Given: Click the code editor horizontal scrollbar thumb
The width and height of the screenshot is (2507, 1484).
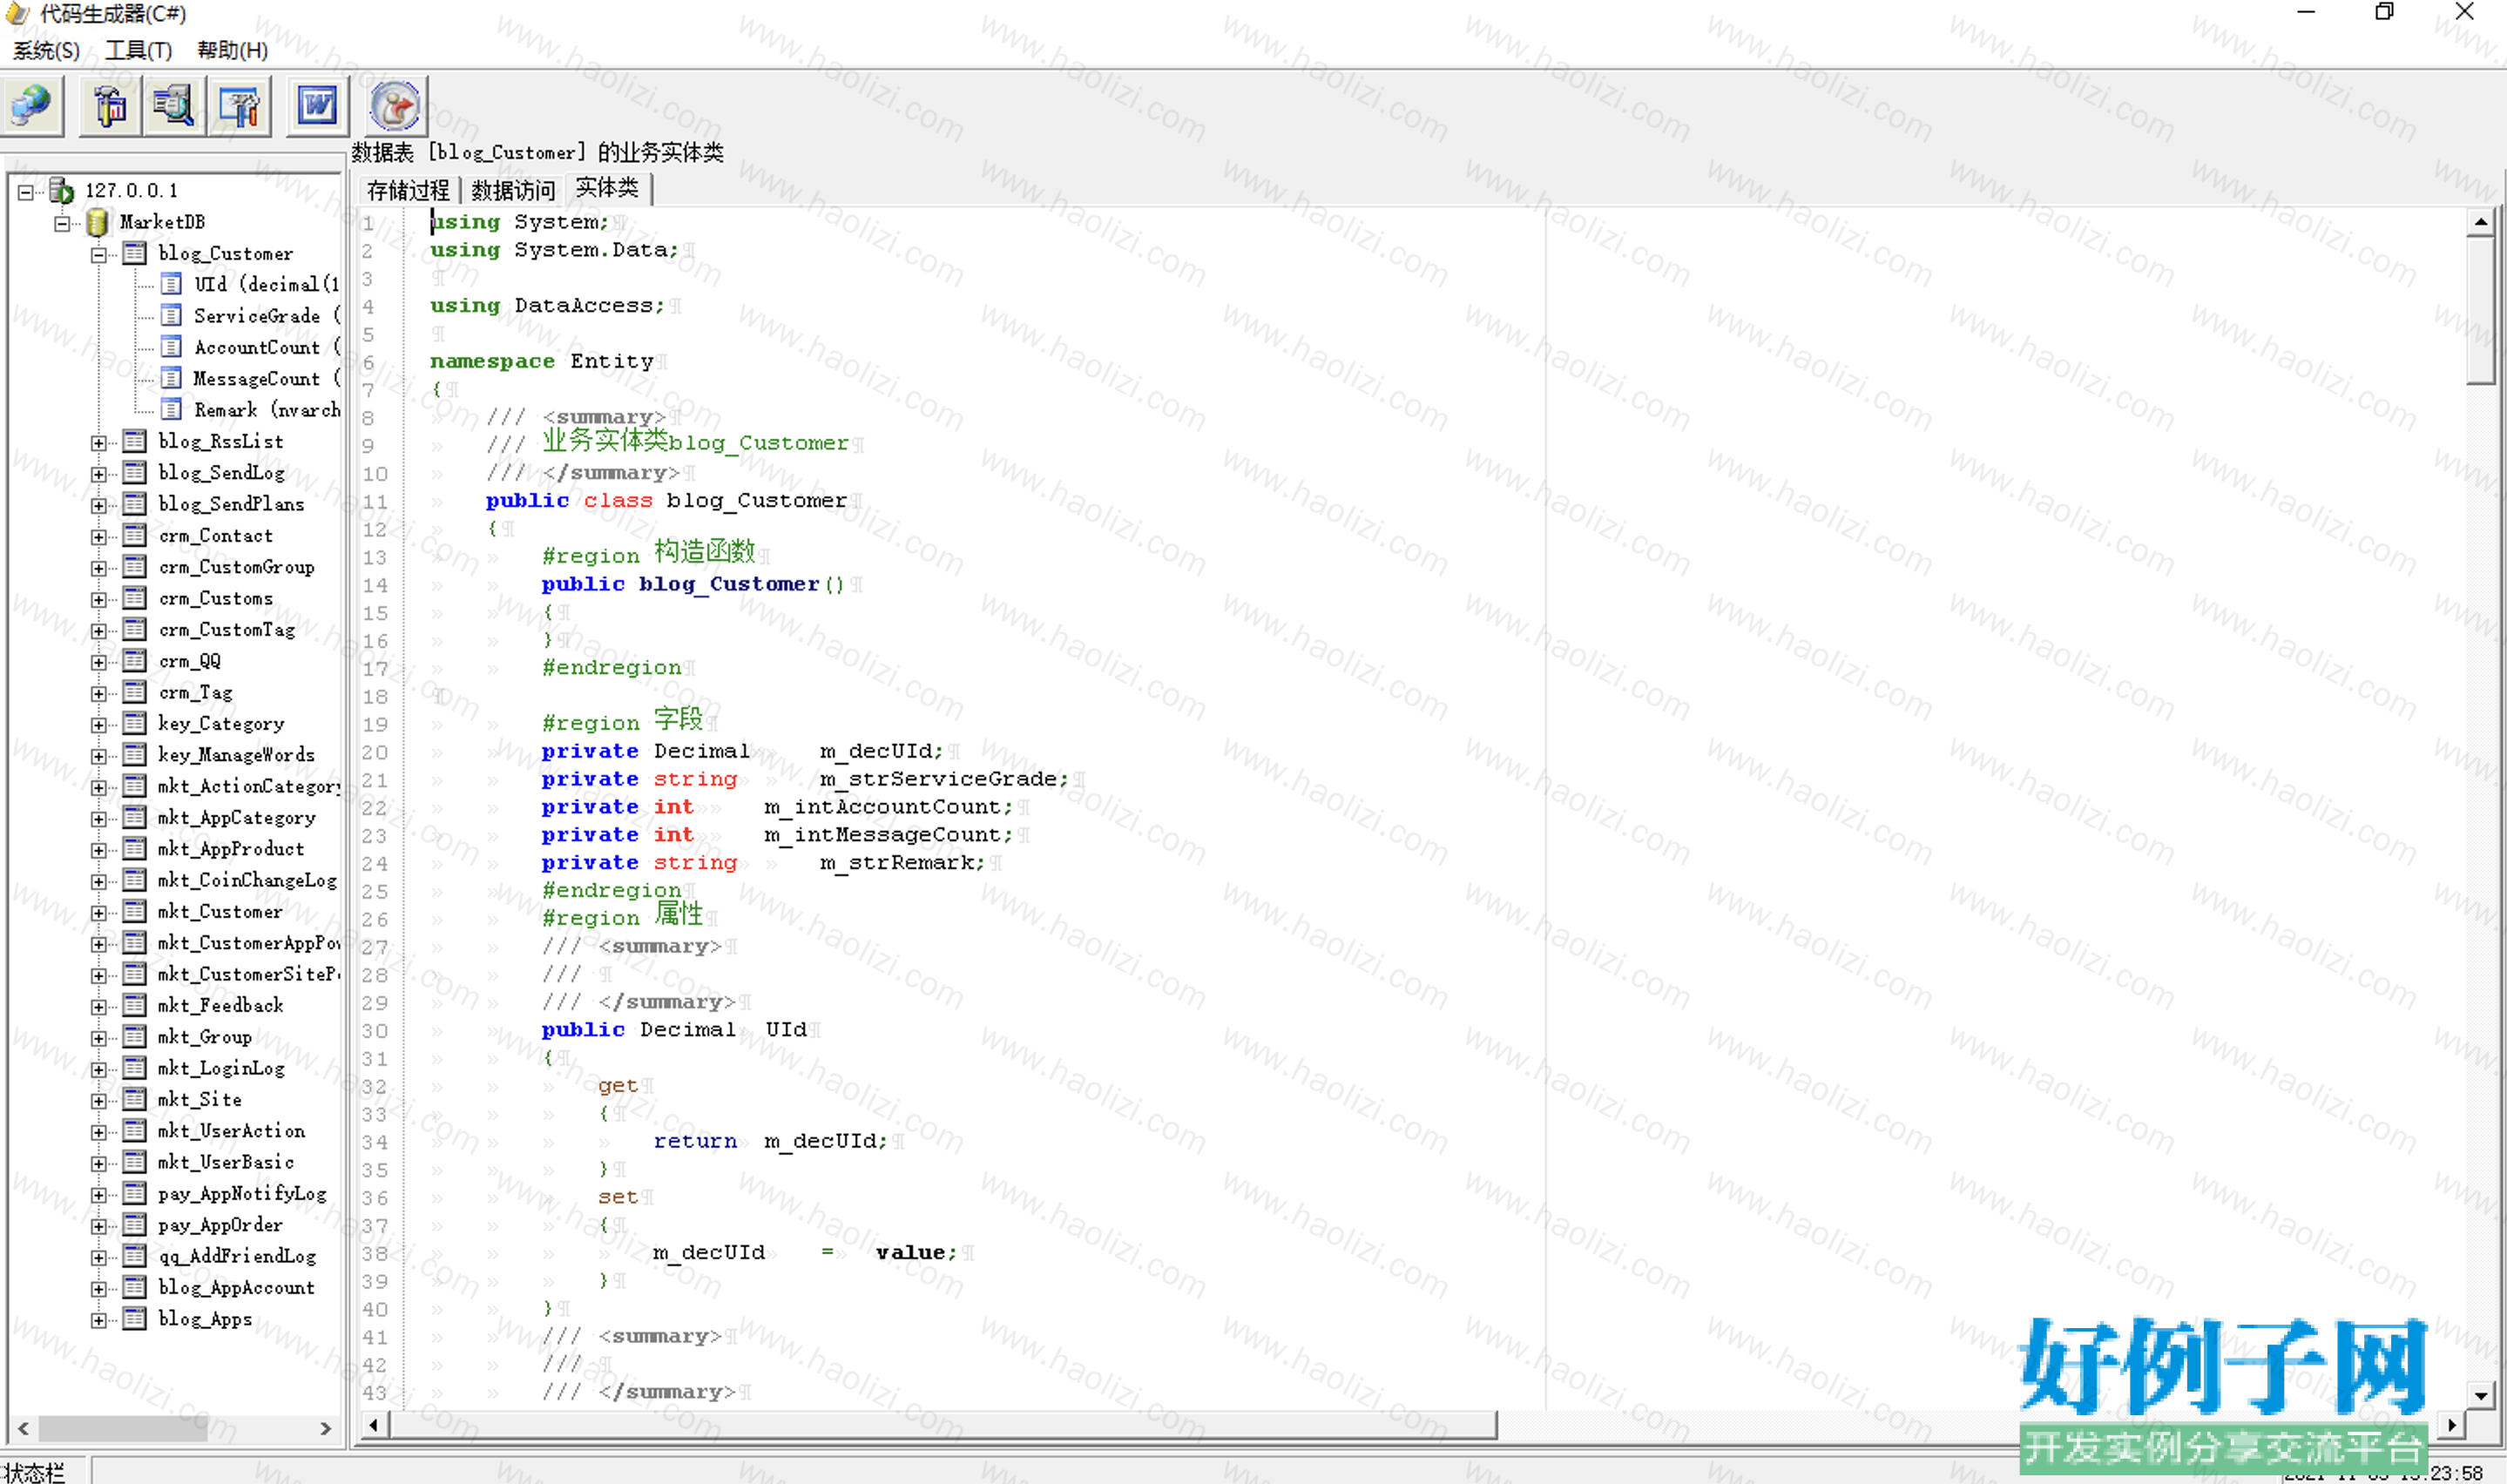Looking at the screenshot, I should [943, 1424].
